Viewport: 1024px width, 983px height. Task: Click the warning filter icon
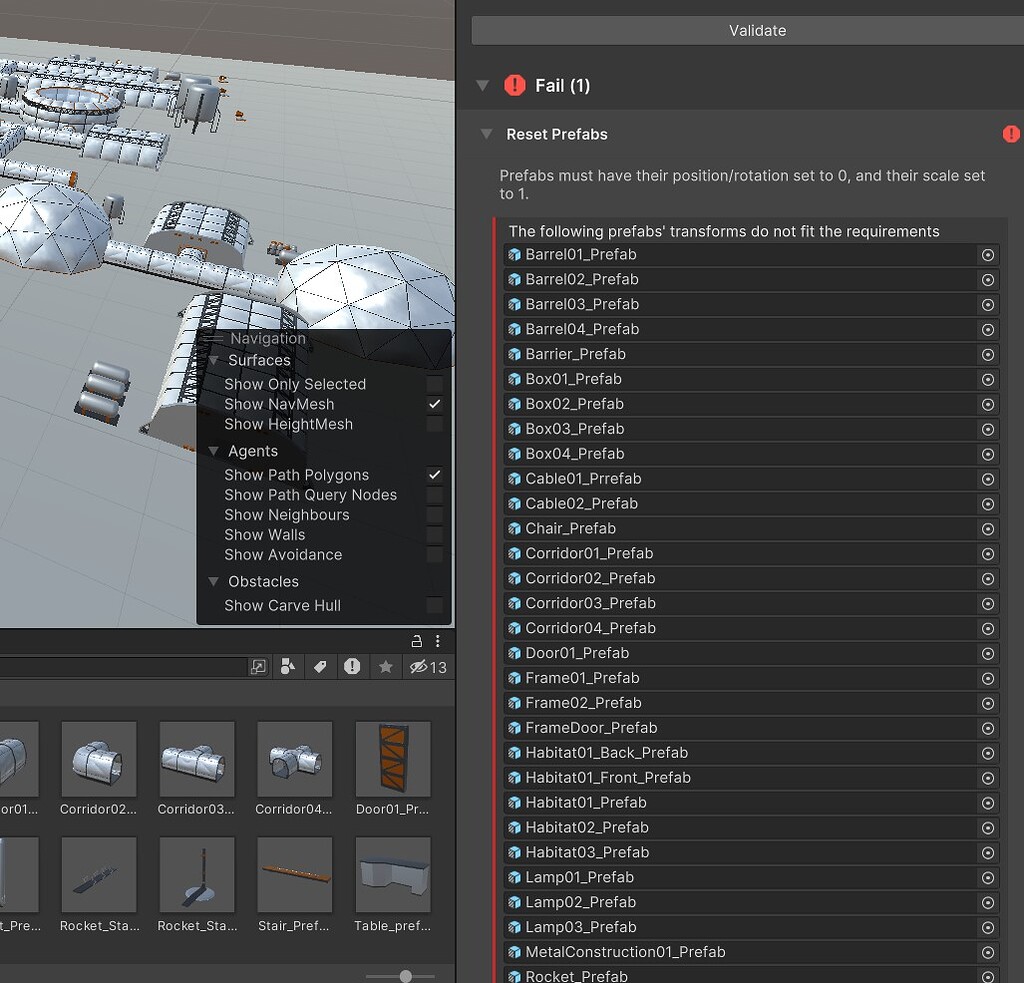352,667
